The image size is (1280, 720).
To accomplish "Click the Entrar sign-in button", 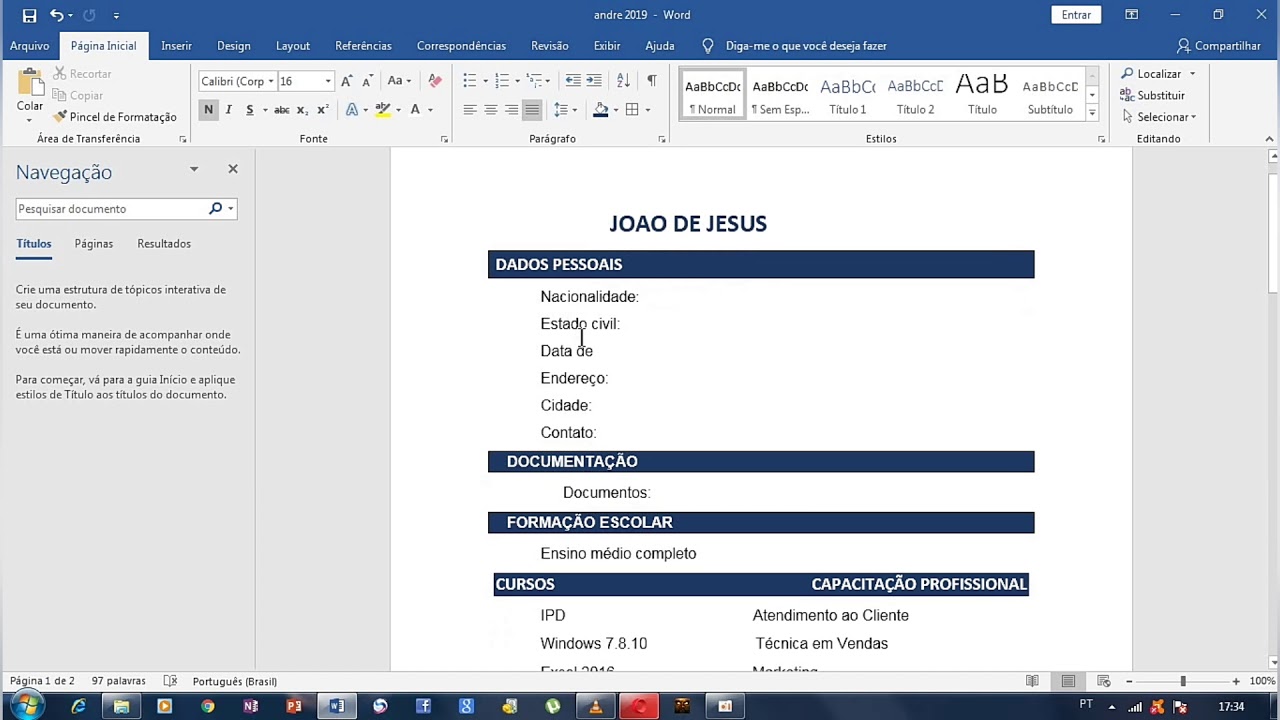I will pyautogui.click(x=1076, y=15).
